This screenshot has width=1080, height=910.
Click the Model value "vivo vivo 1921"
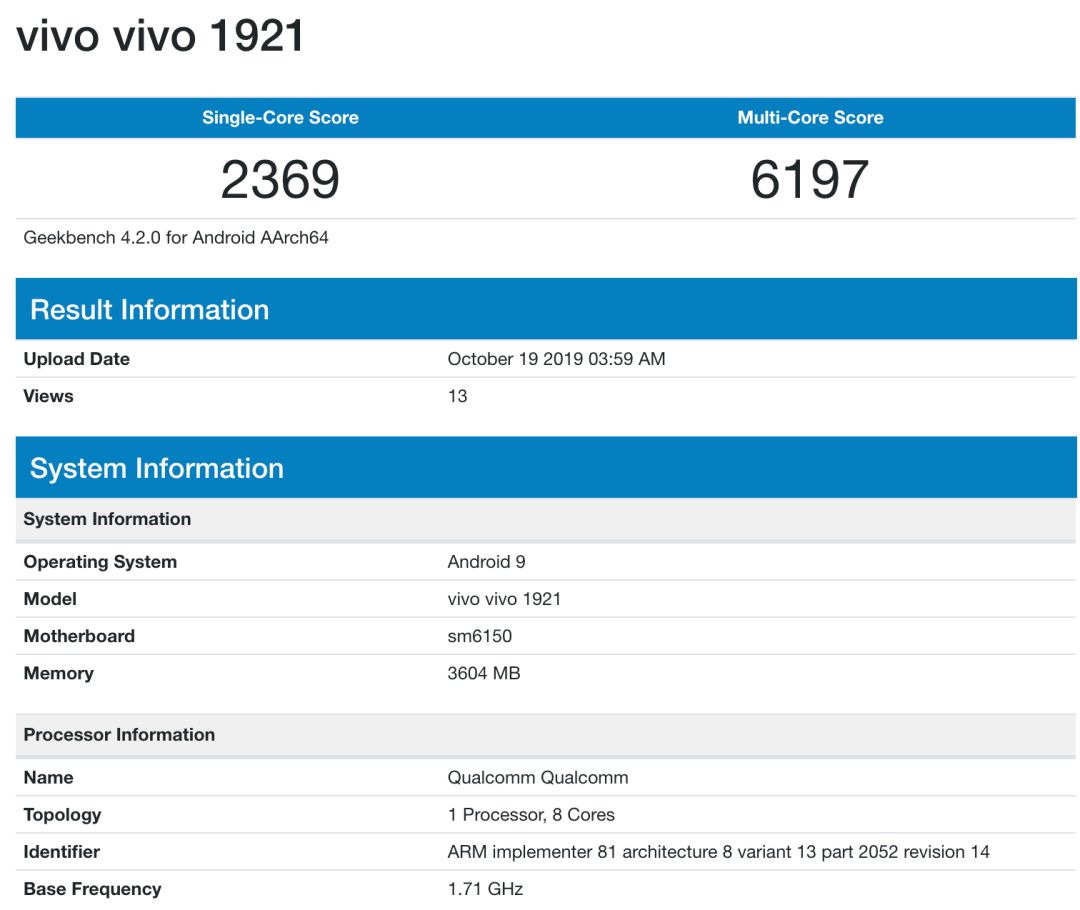pos(504,599)
